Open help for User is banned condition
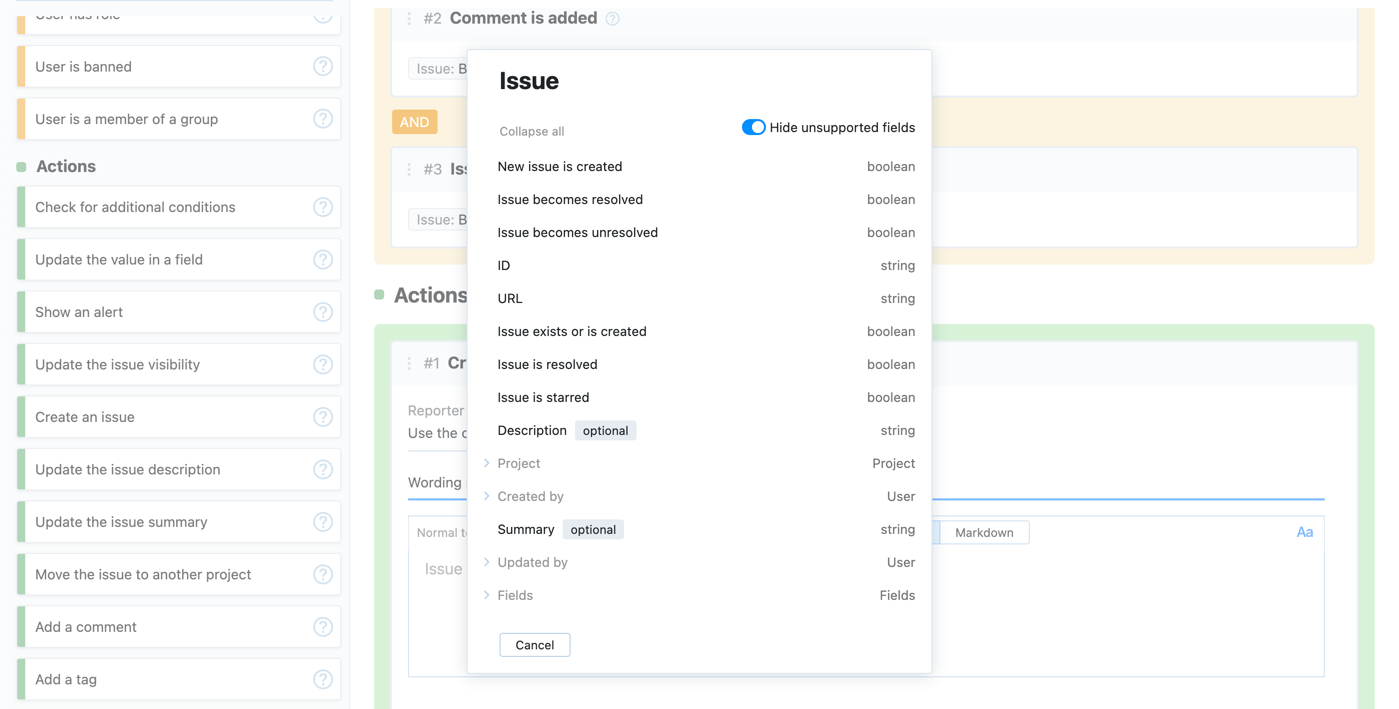The width and height of the screenshot is (1399, 709). [x=323, y=66]
